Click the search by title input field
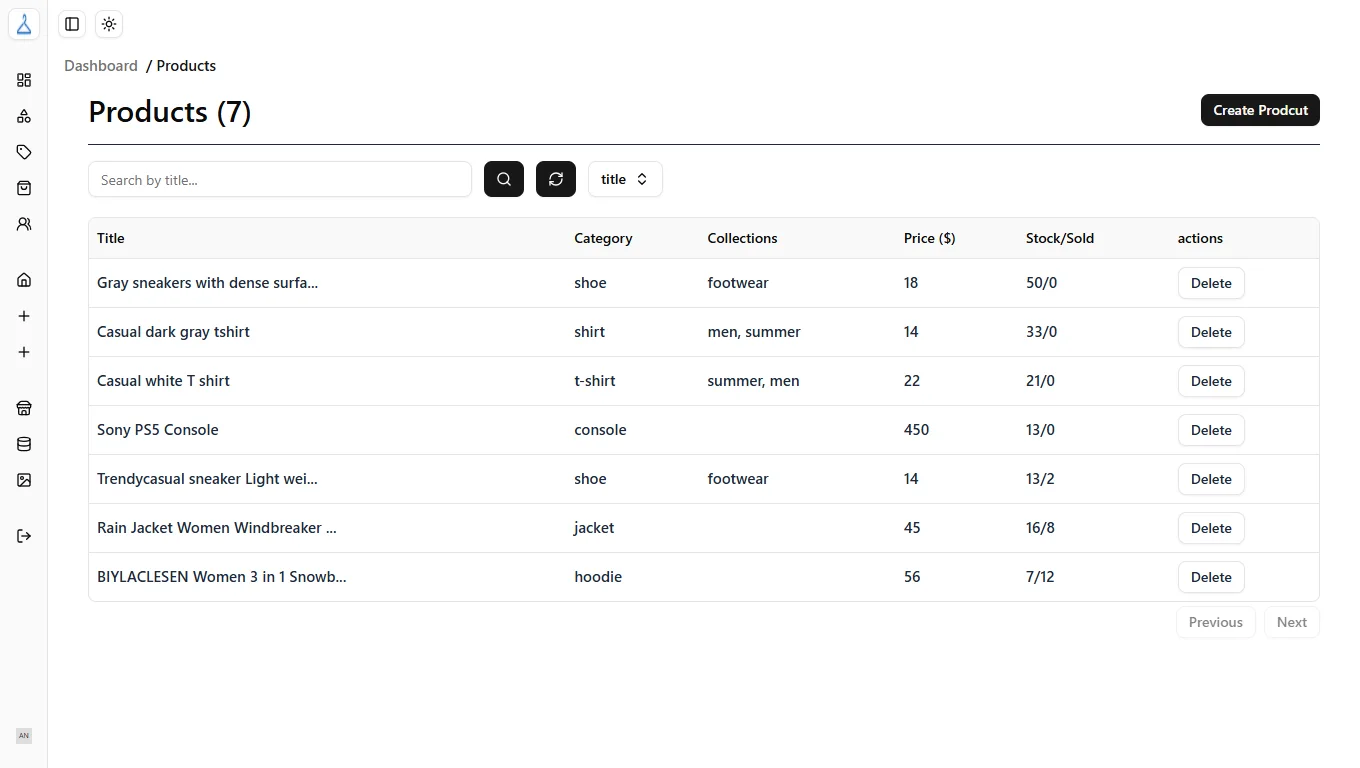The image size is (1360, 768). [280, 179]
